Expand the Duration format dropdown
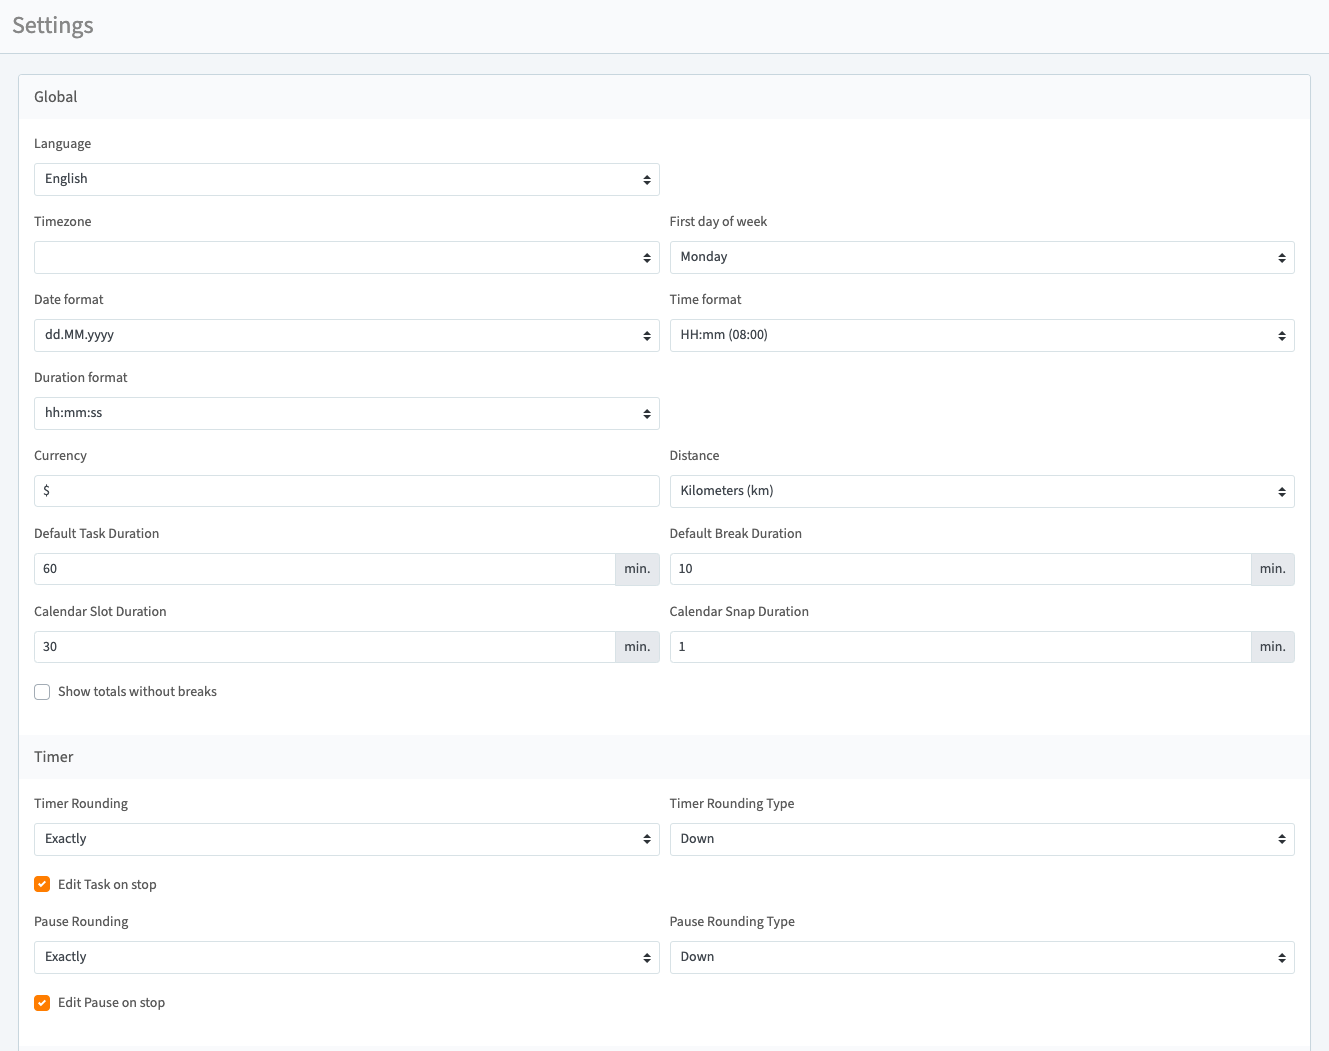Image resolution: width=1329 pixels, height=1051 pixels. [x=346, y=413]
